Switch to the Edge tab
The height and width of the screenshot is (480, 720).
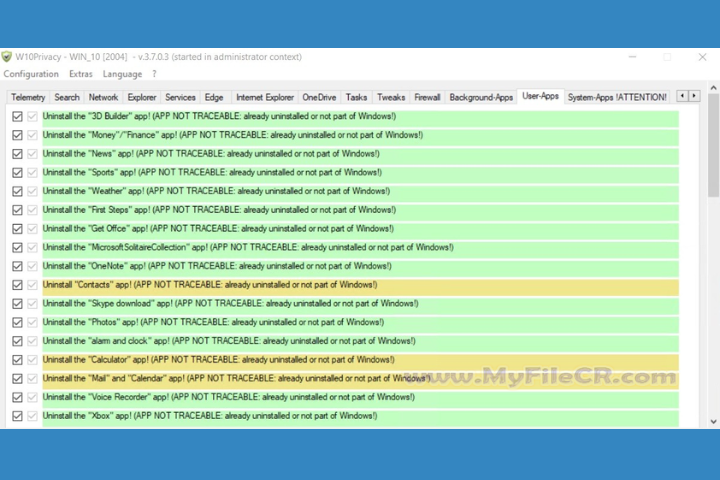[x=214, y=97]
